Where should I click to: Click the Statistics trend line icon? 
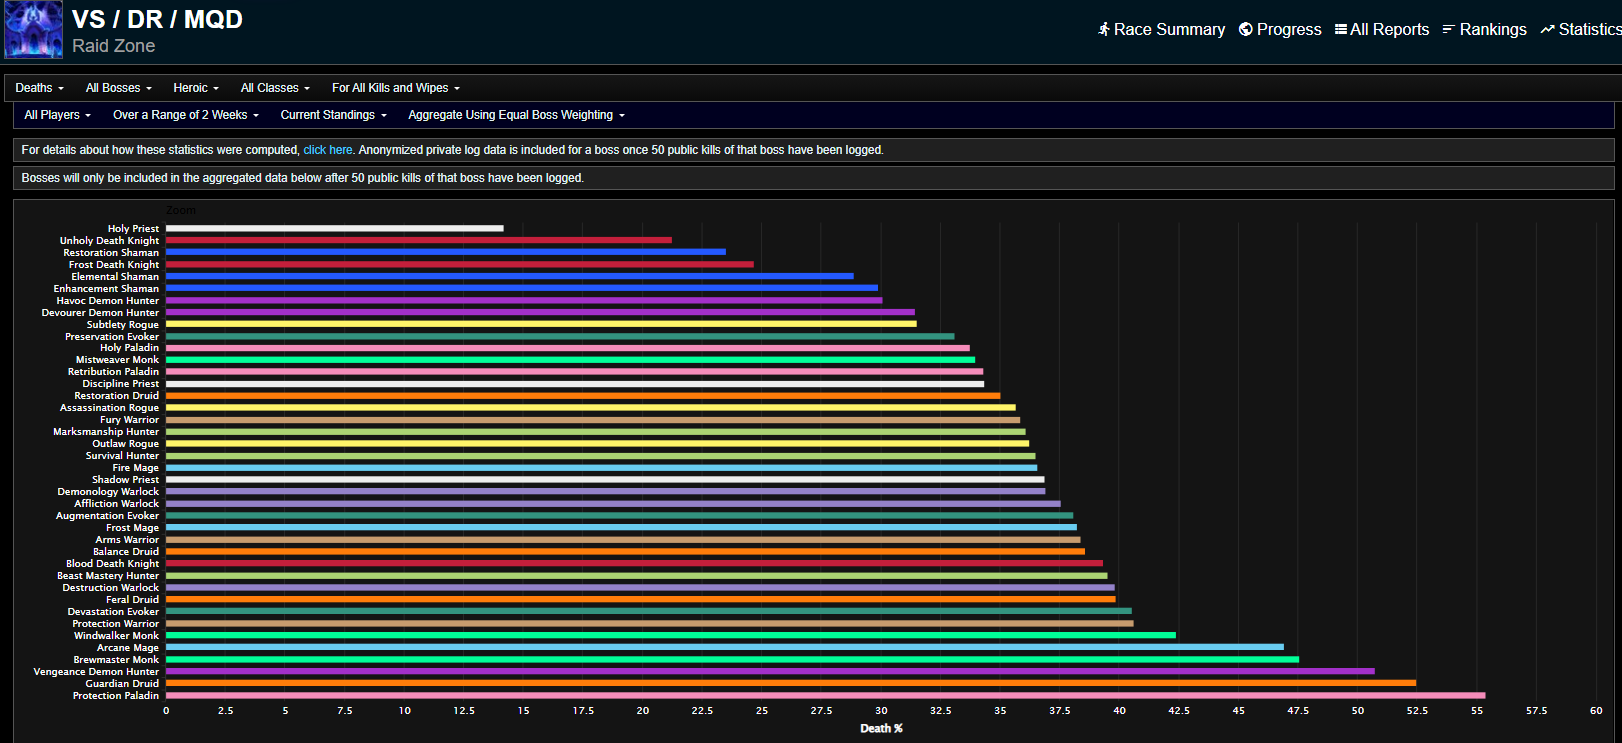[x=1547, y=30]
